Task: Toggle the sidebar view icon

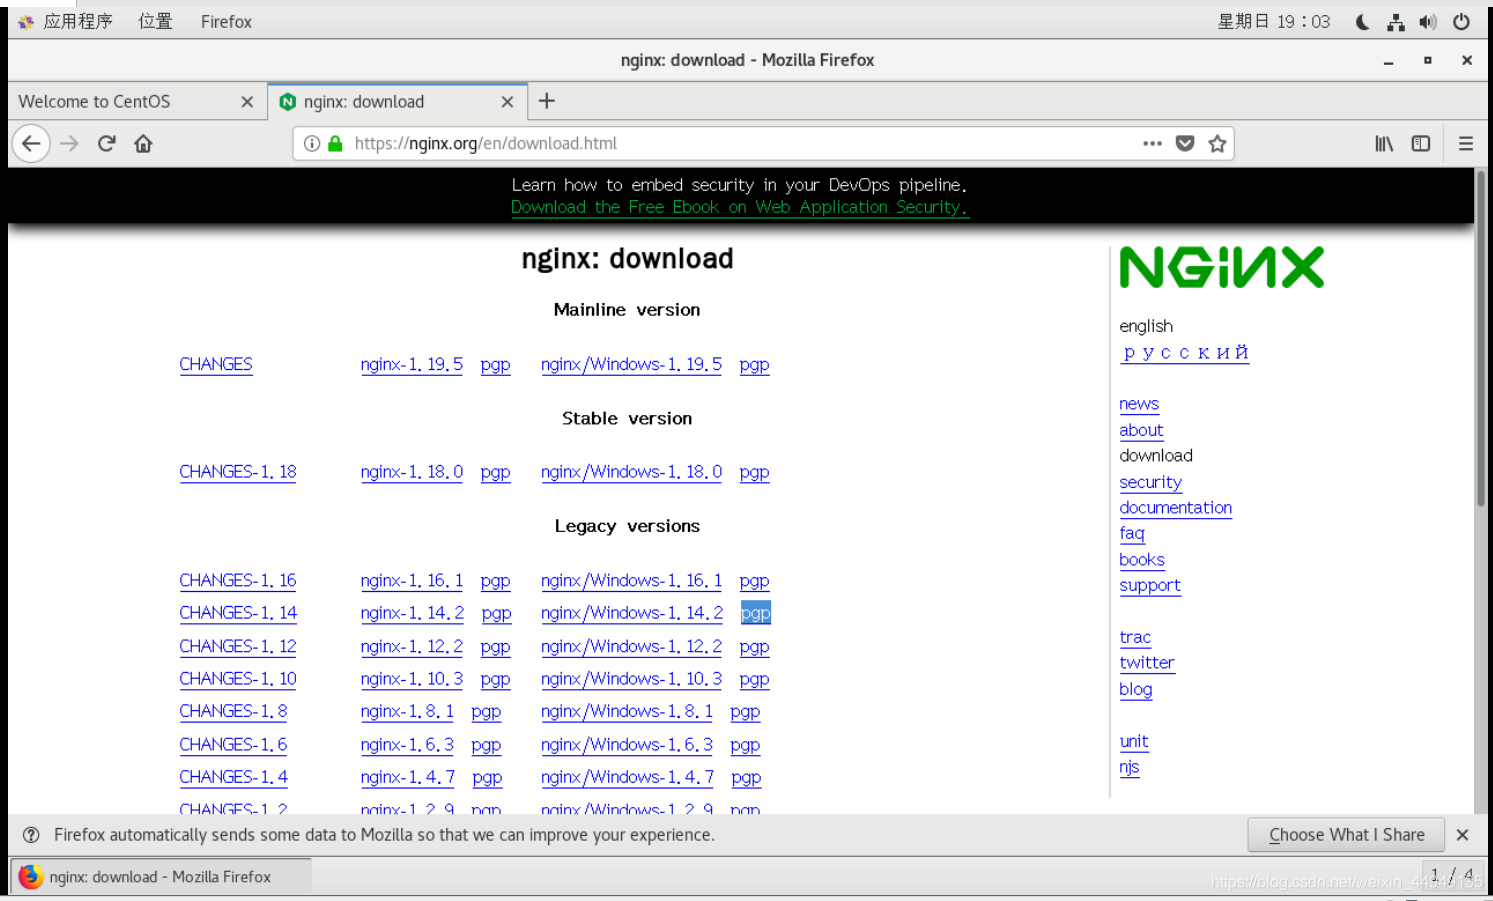Action: pos(1421,144)
